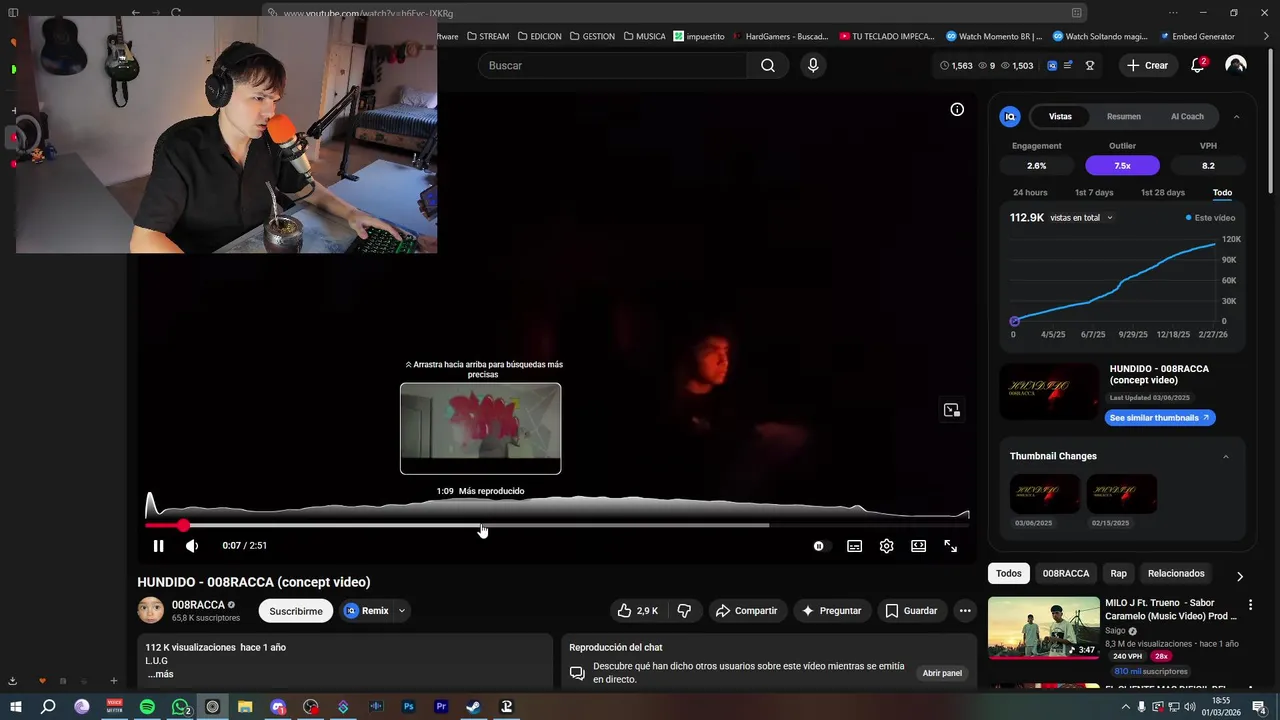Screen dimensions: 1280x720
Task: Switch to theater mode
Action: coord(918,546)
